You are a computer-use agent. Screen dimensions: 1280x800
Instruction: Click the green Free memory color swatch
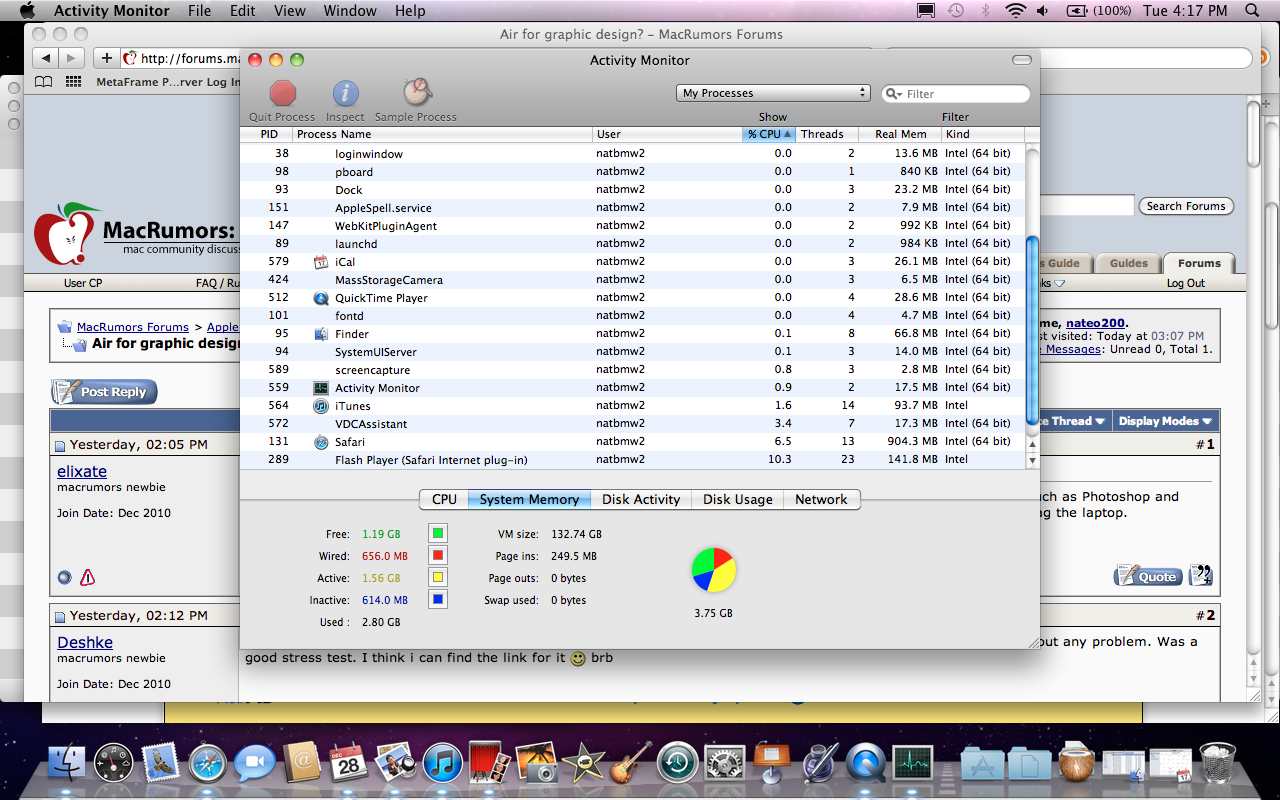pyautogui.click(x=437, y=533)
